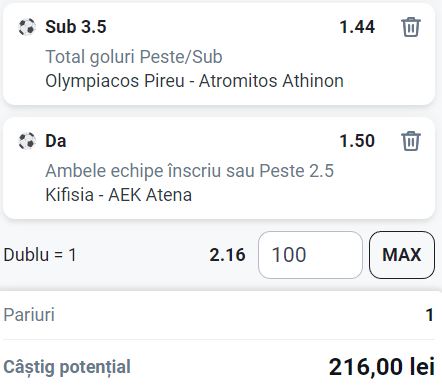Select the Da selection title
Image resolution: width=442 pixels, height=389 pixels.
[x=56, y=141]
